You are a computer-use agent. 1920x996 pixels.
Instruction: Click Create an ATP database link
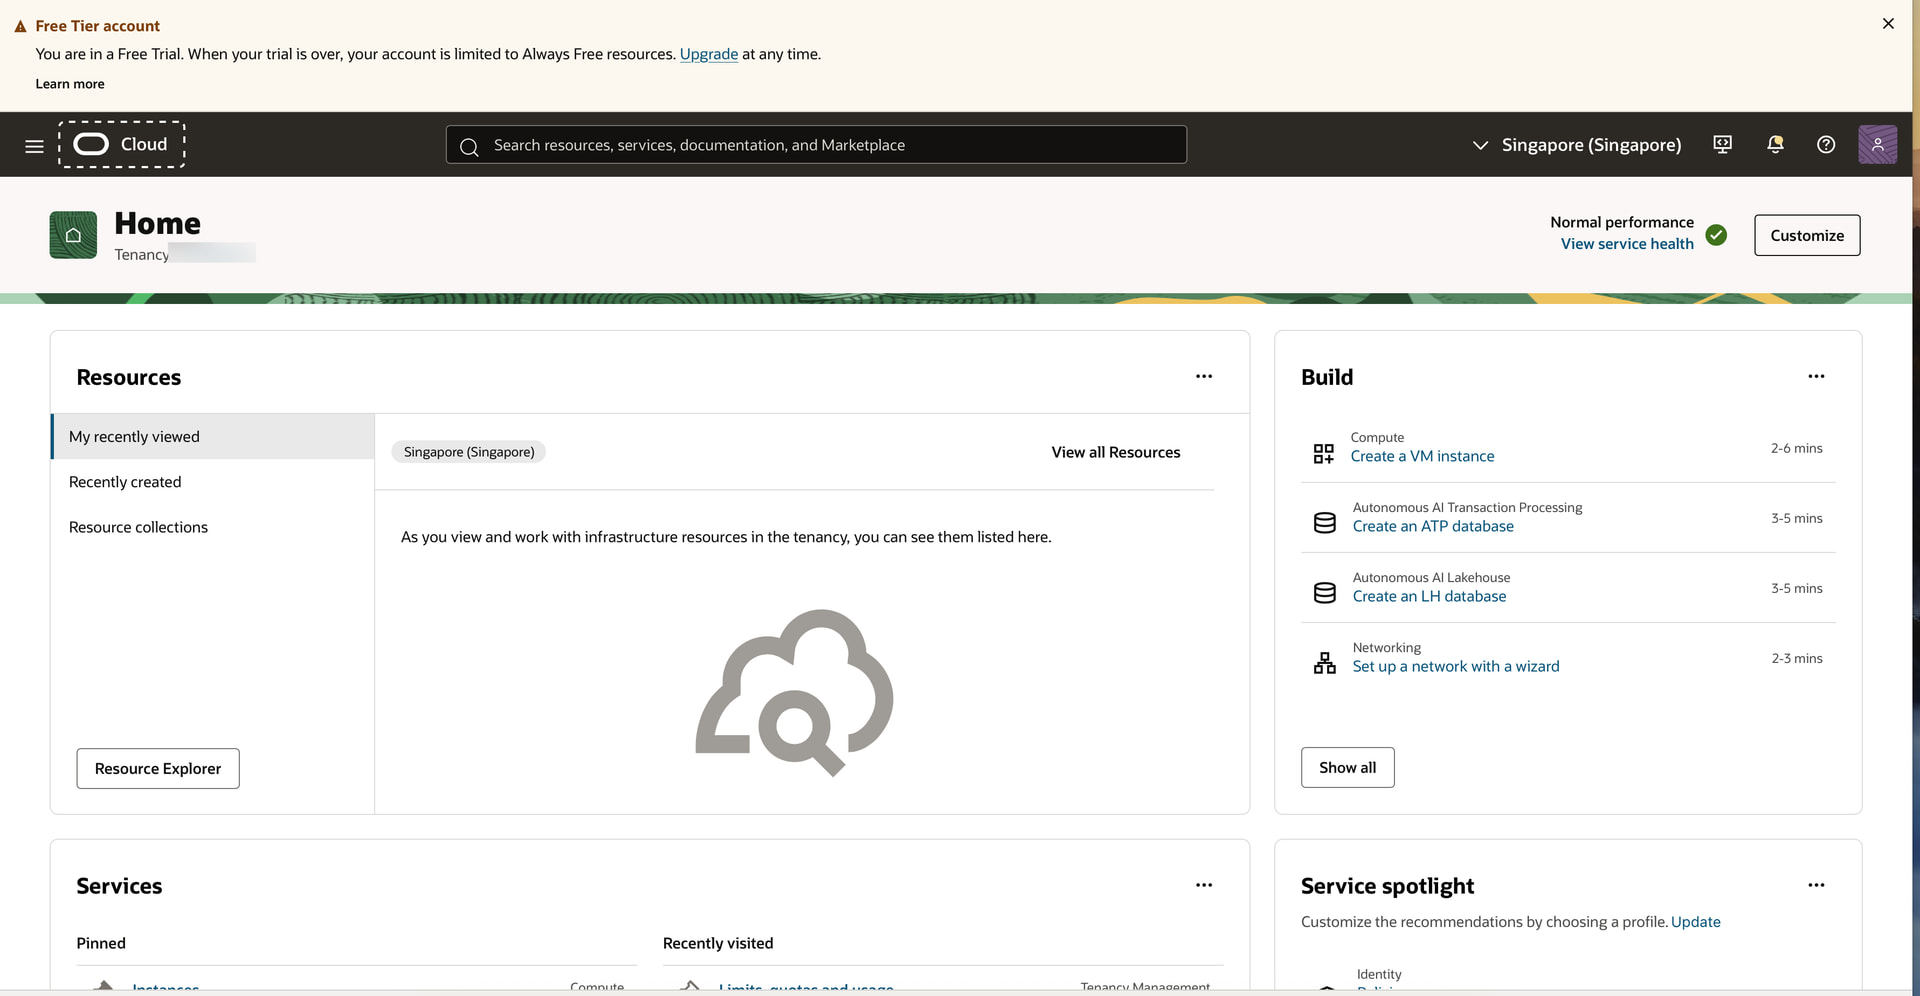click(1433, 526)
